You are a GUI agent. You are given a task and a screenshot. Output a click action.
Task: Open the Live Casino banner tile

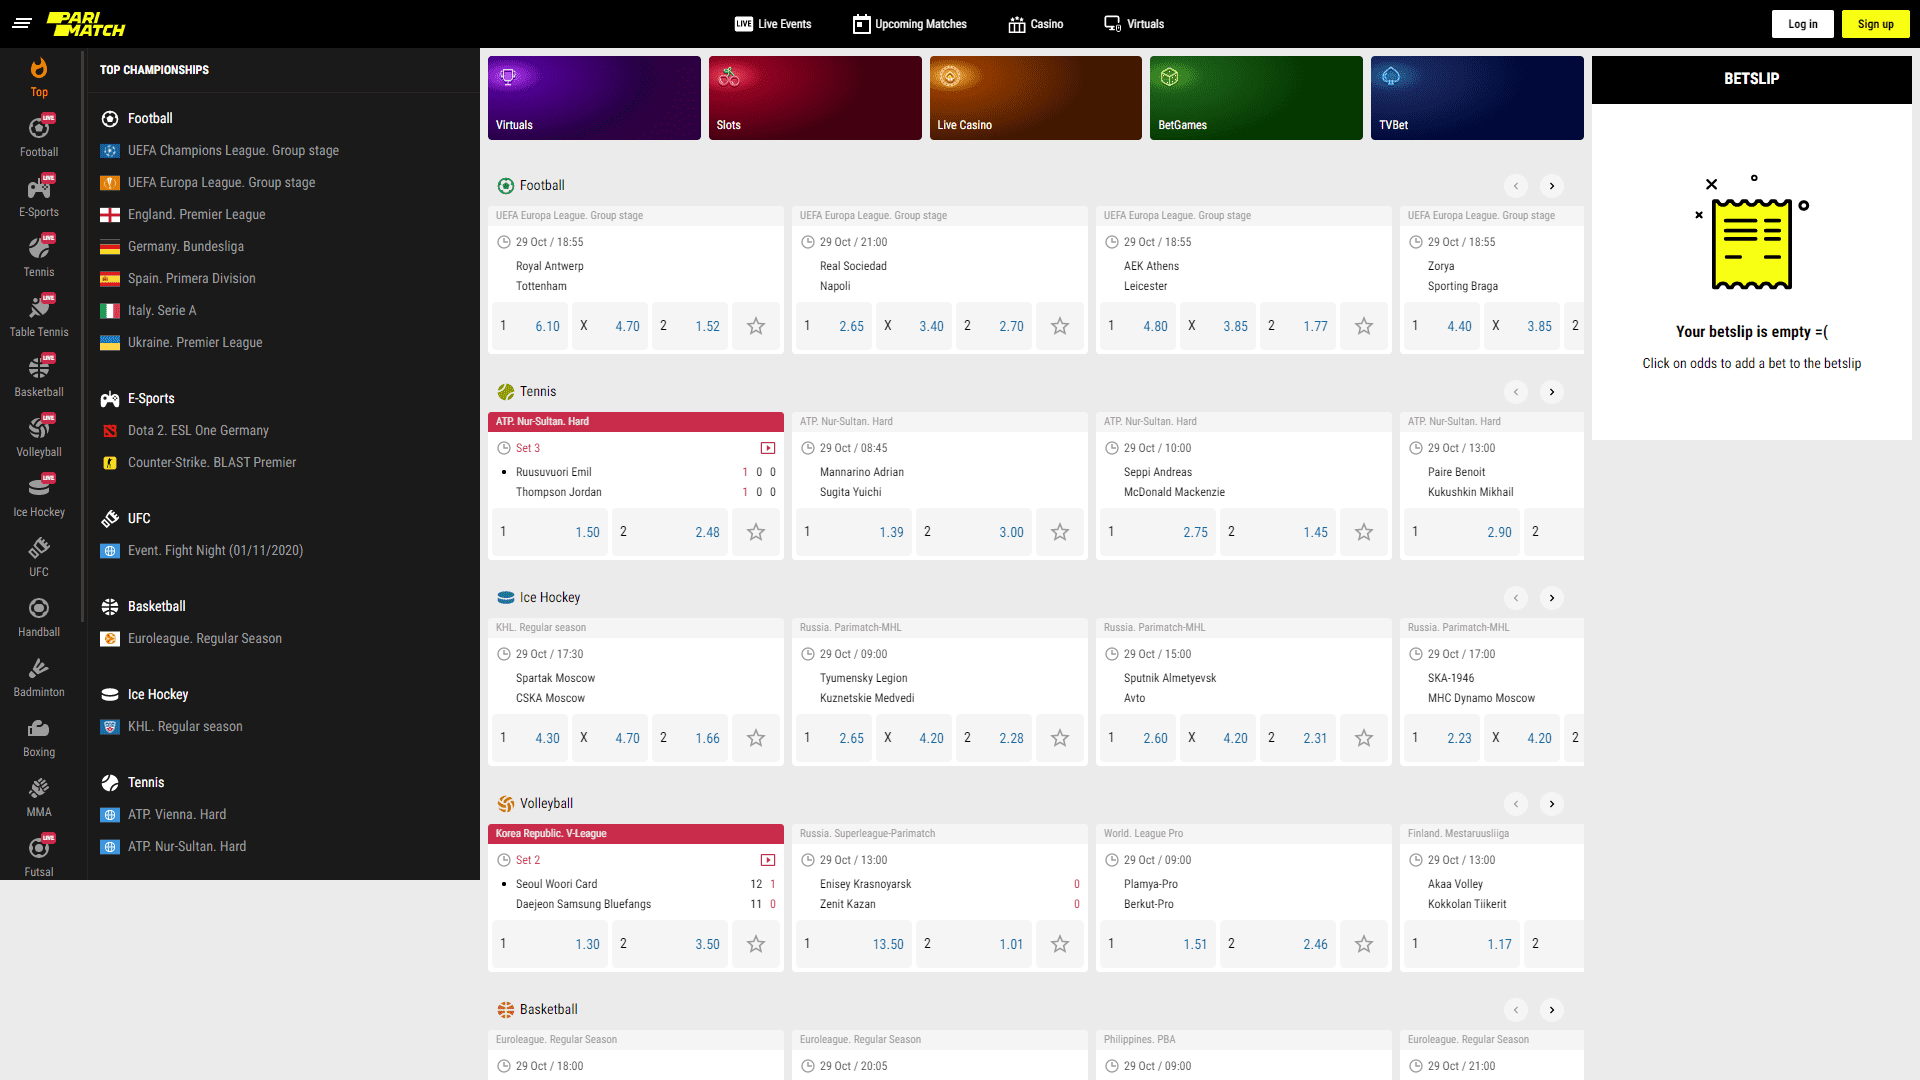1035,98
